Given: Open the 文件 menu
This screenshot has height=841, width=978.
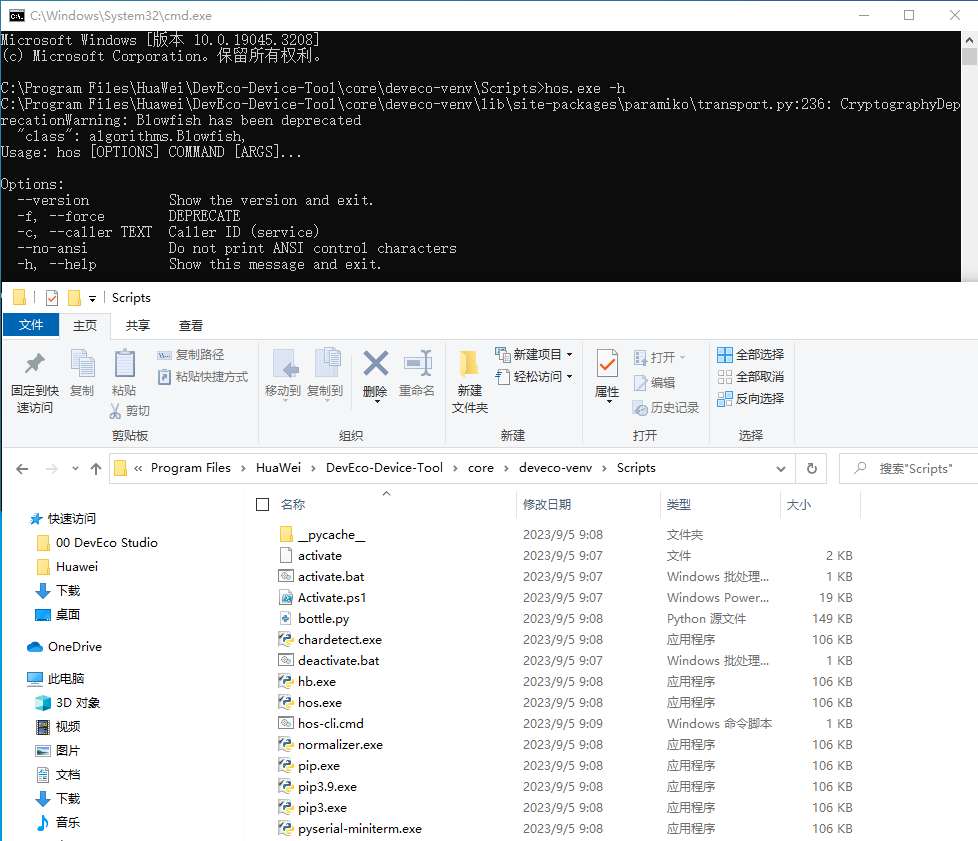Looking at the screenshot, I should tap(30, 325).
